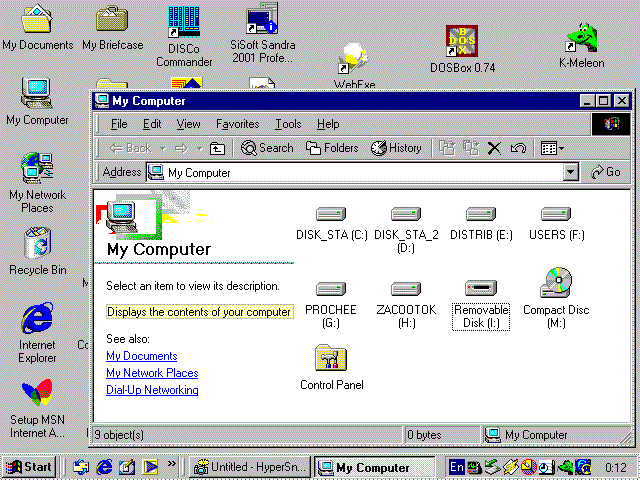This screenshot has width=640, height=480.
Task: Click the En language indicator in tray
Action: pyautogui.click(x=457, y=467)
